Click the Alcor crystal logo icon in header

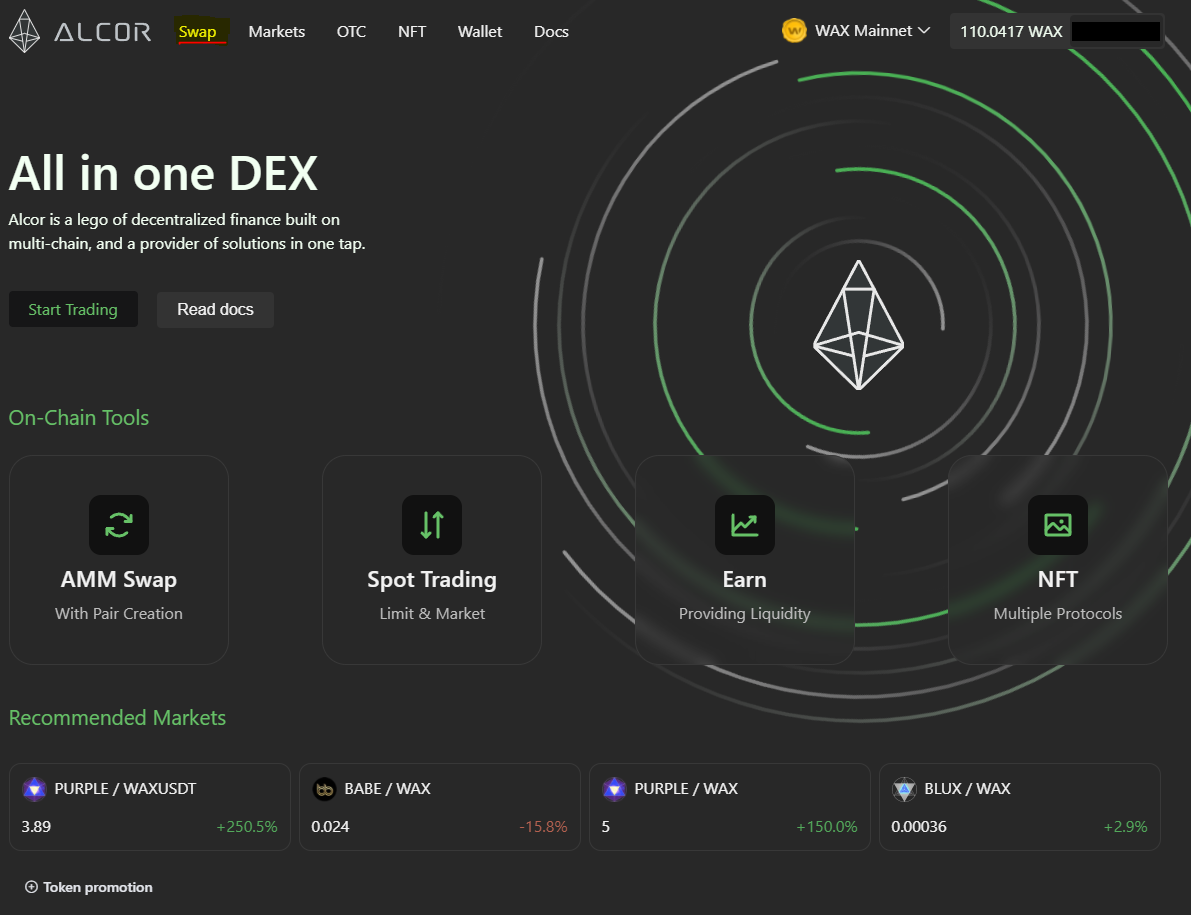click(x=24, y=31)
